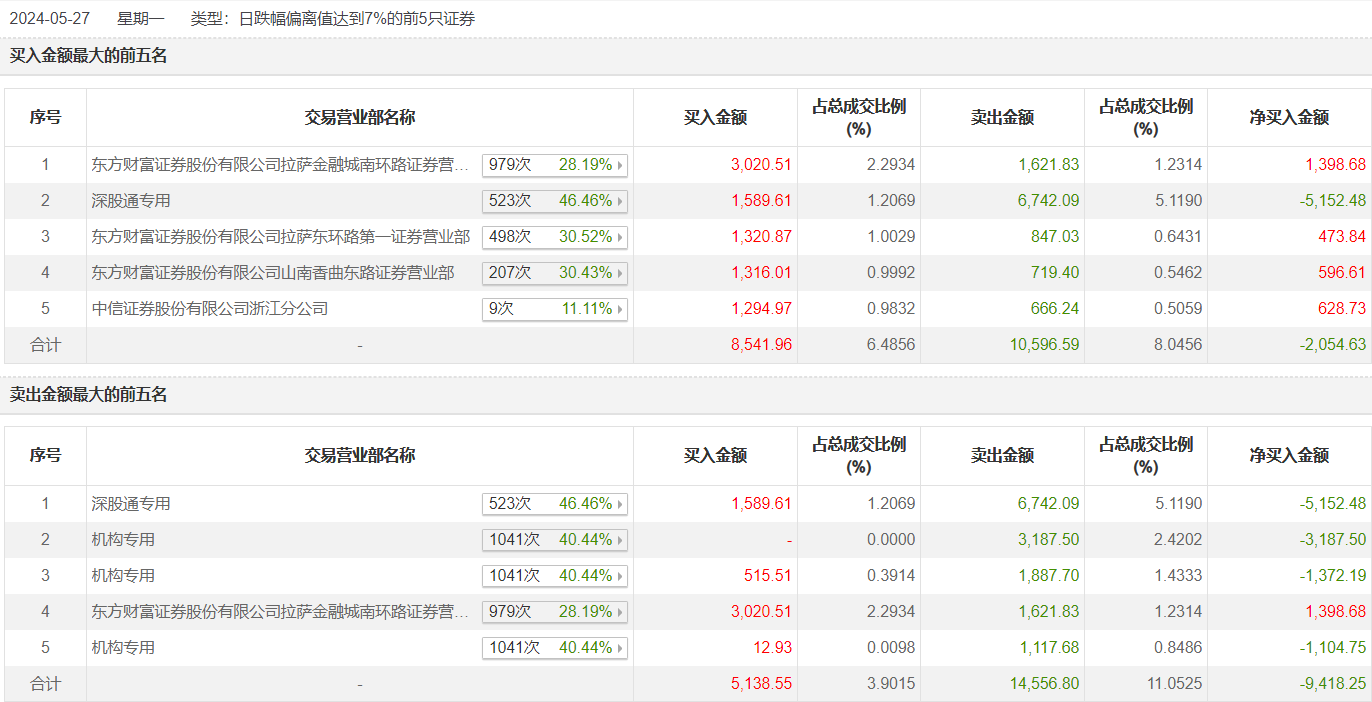
Task: Click the 买入金额最大的前五名 section title
Action: click(x=88, y=56)
